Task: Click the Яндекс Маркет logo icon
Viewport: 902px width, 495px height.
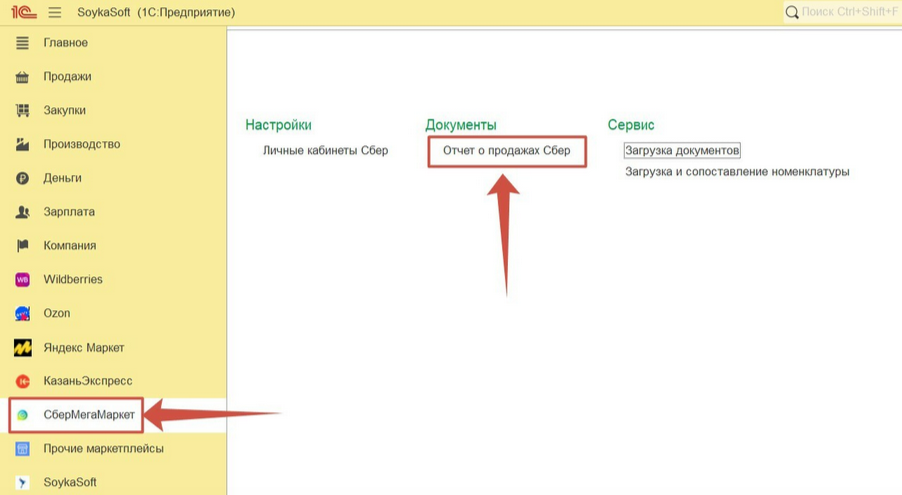Action: pos(23,348)
